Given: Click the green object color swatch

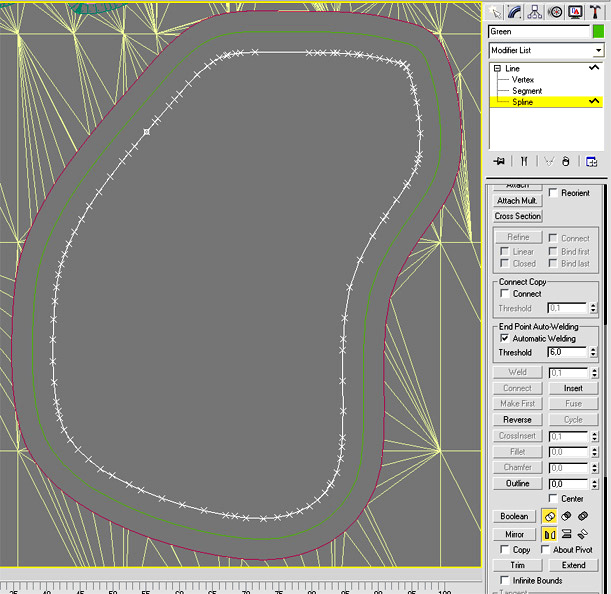Looking at the screenshot, I should tap(598, 32).
